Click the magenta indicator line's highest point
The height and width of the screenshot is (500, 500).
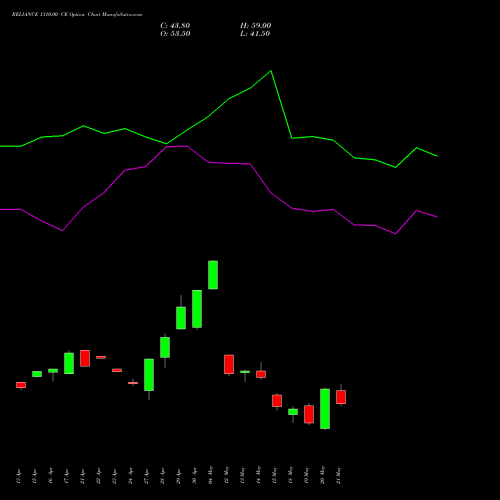point(187,146)
